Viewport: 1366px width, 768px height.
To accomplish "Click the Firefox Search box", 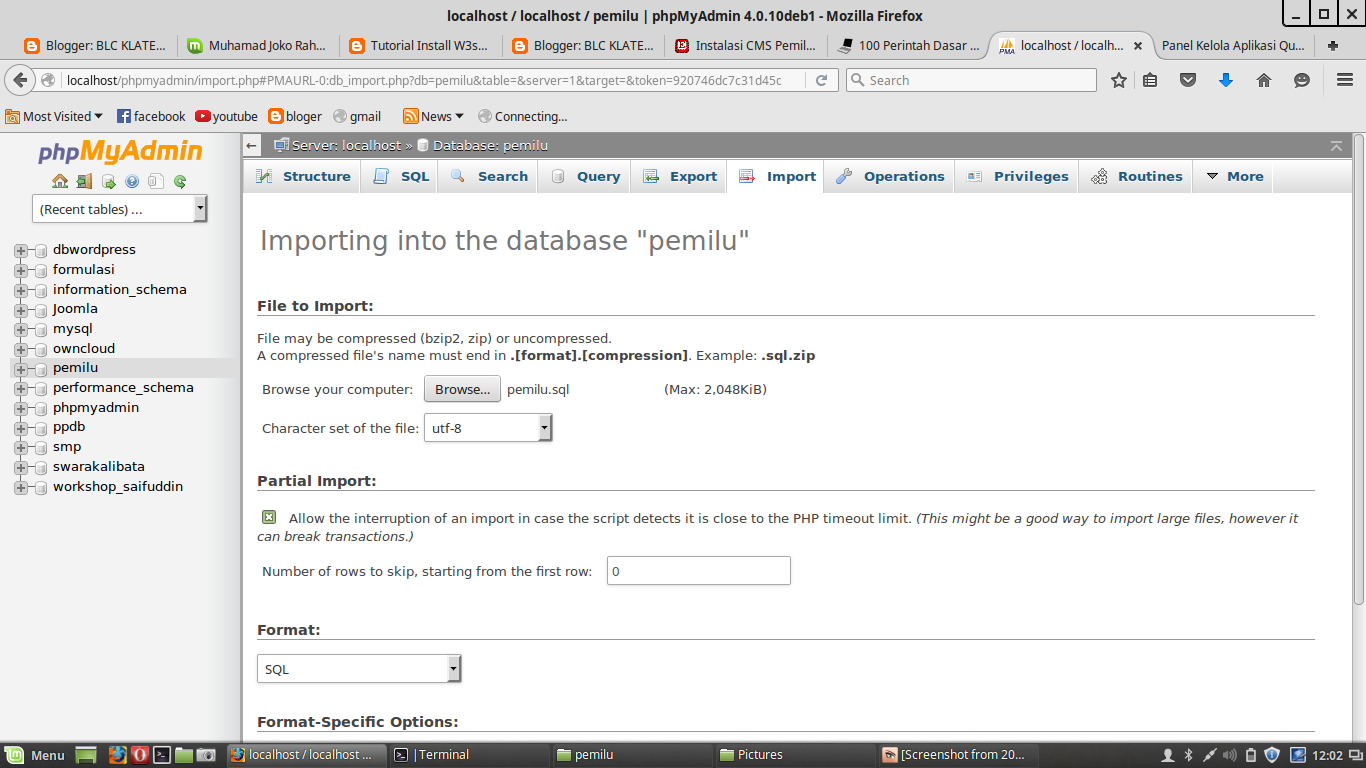I will pyautogui.click(x=971, y=80).
